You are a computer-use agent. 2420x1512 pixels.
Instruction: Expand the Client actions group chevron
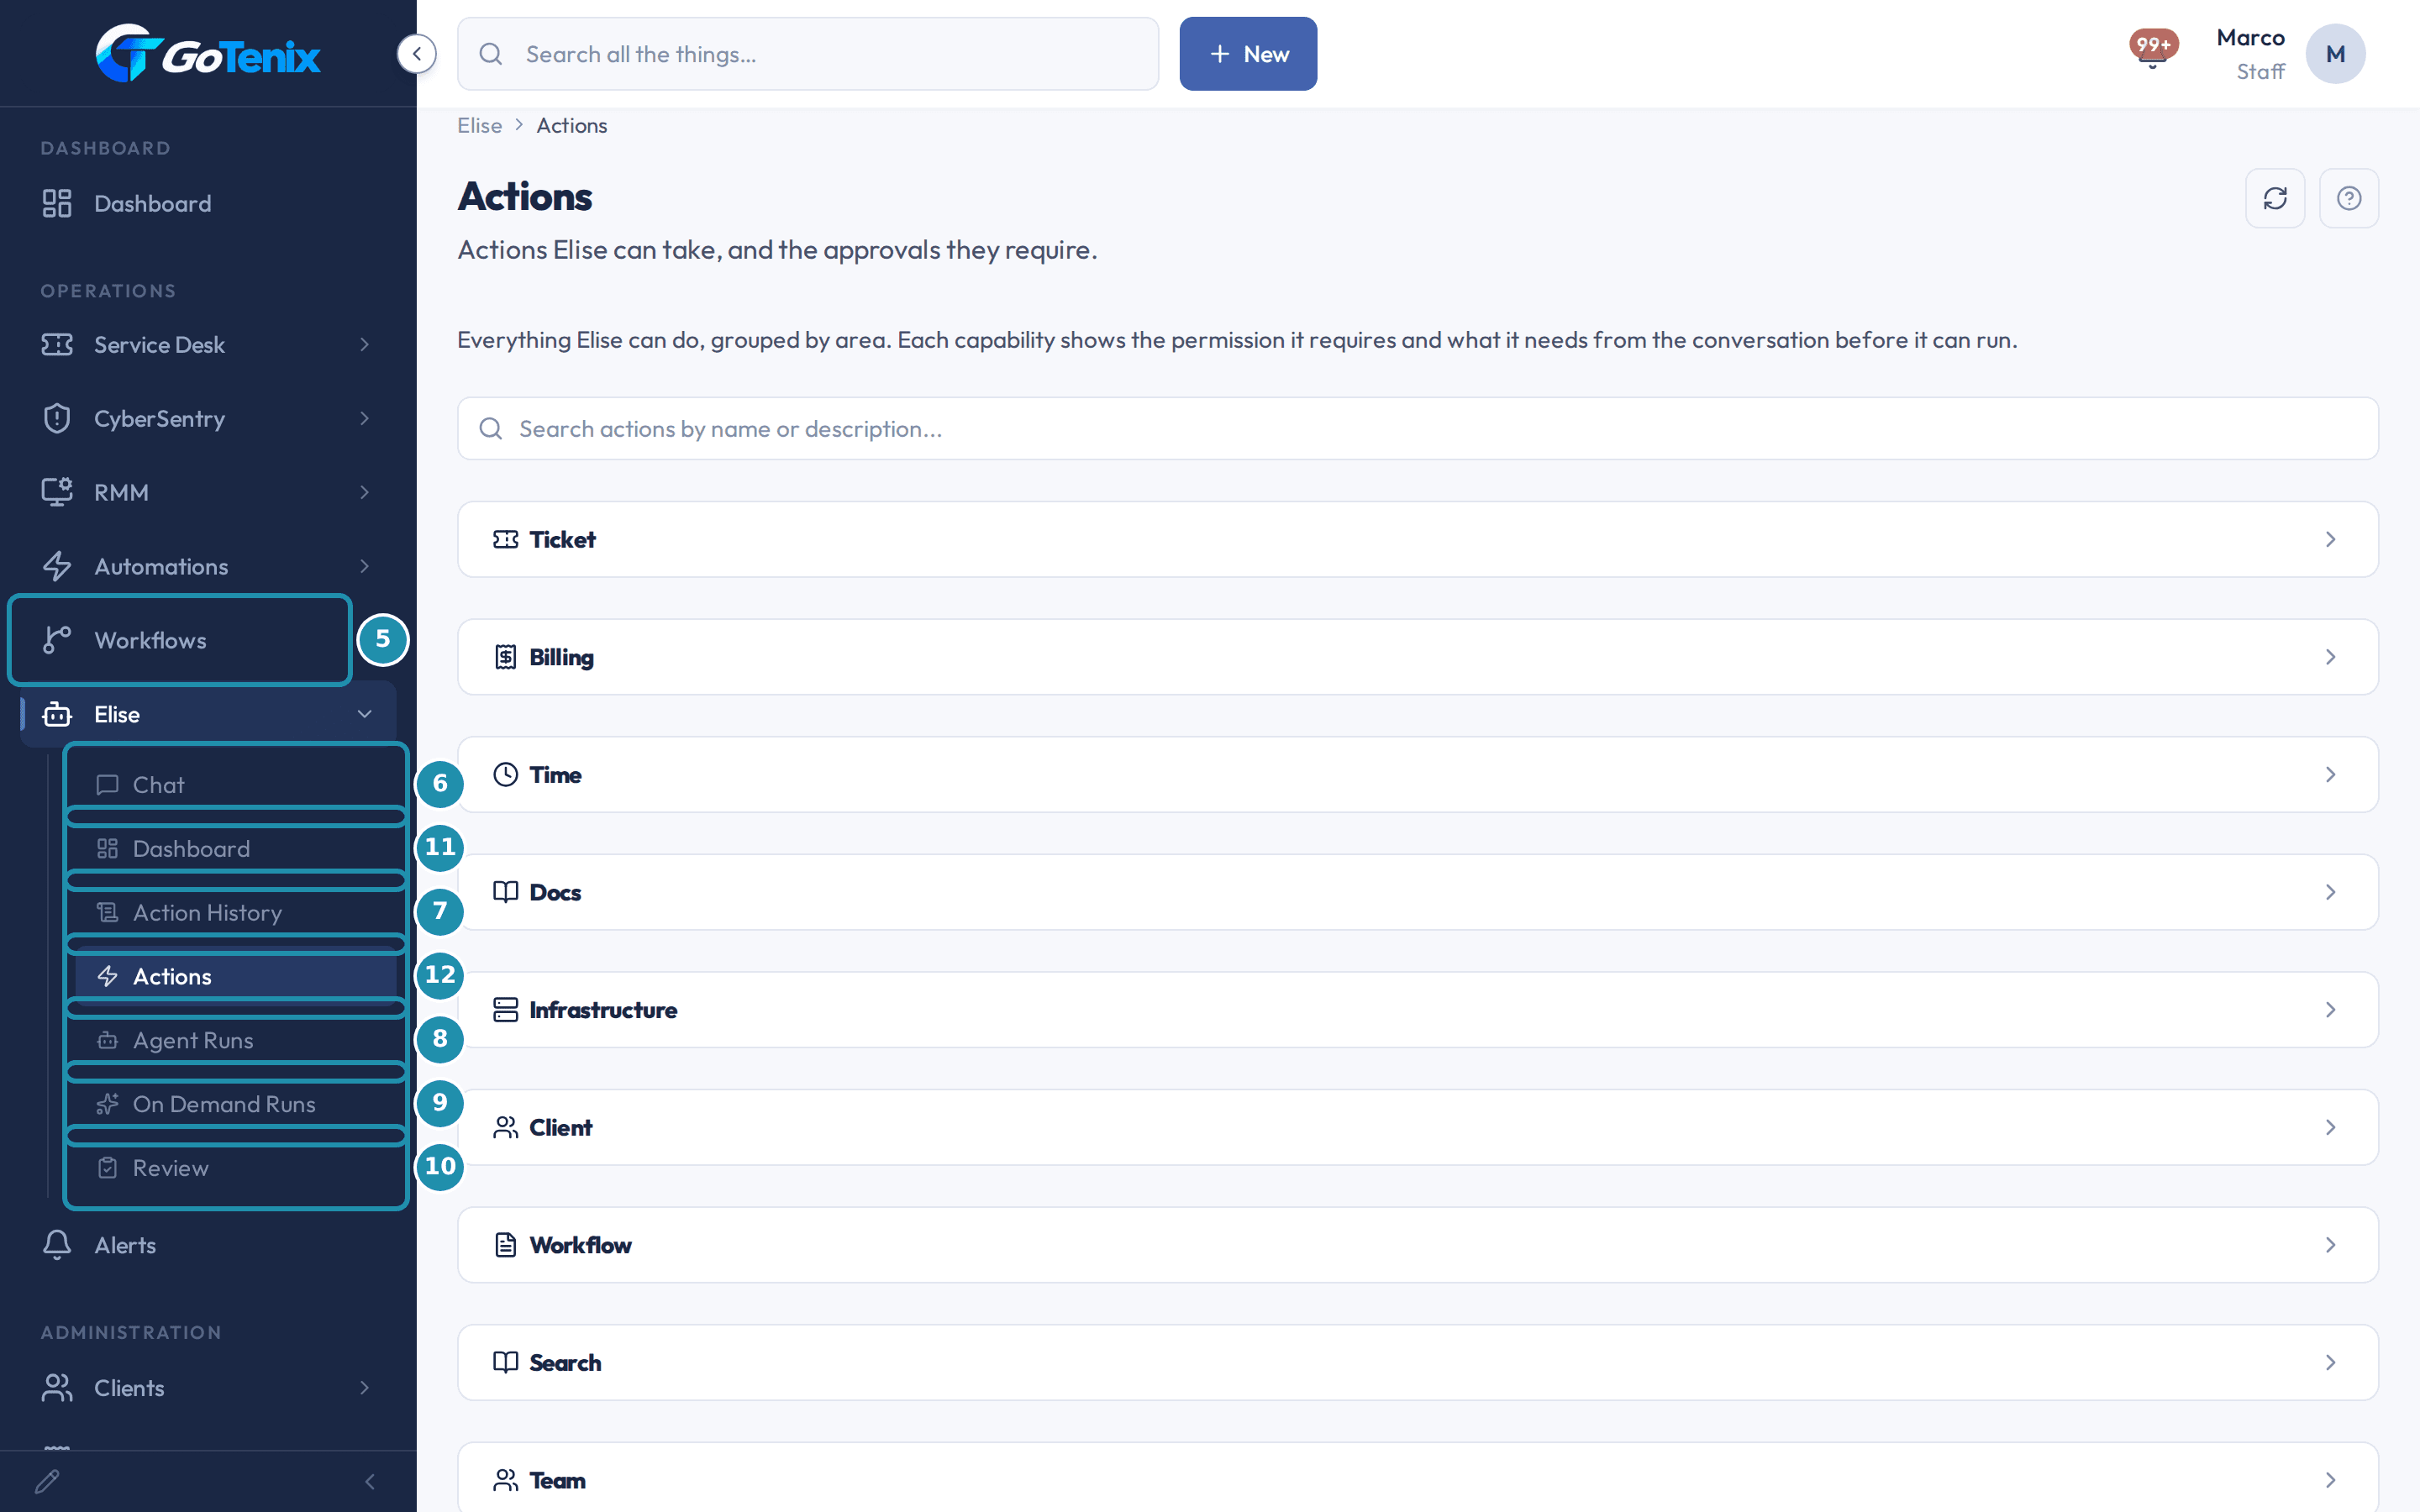2330,1127
